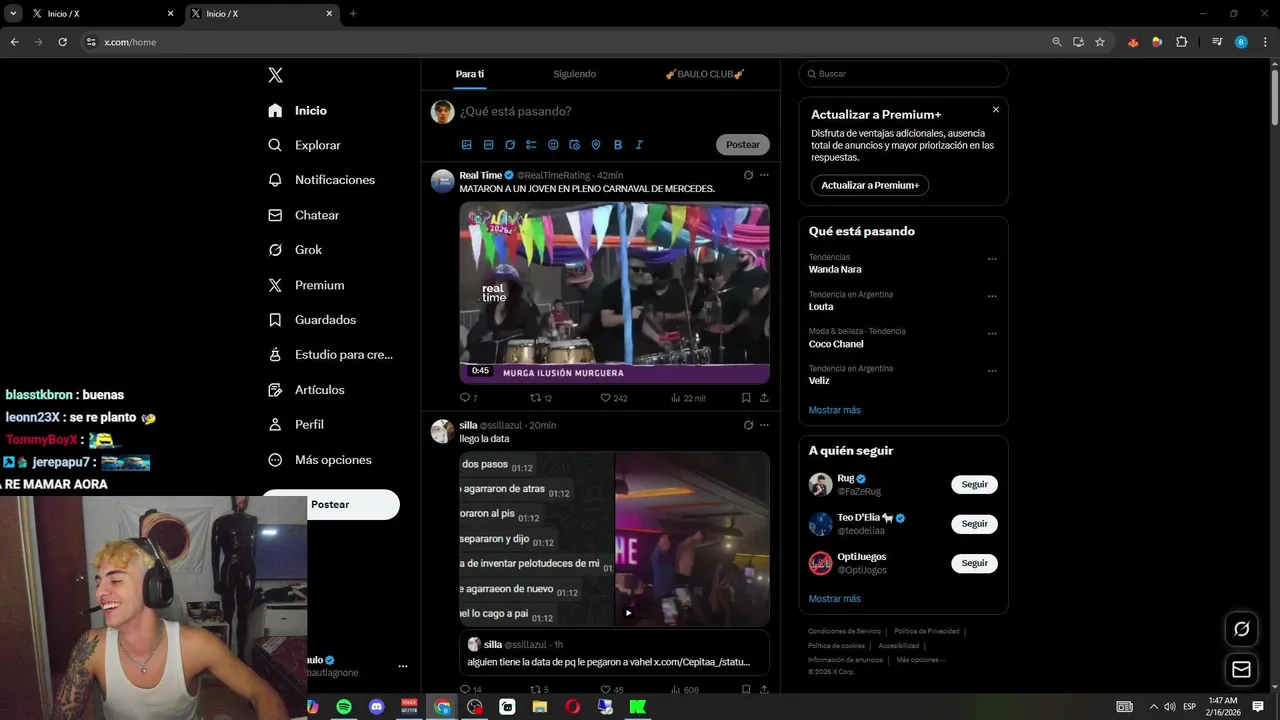Play the video in silla post
1280x720 pixels.
coord(629,613)
